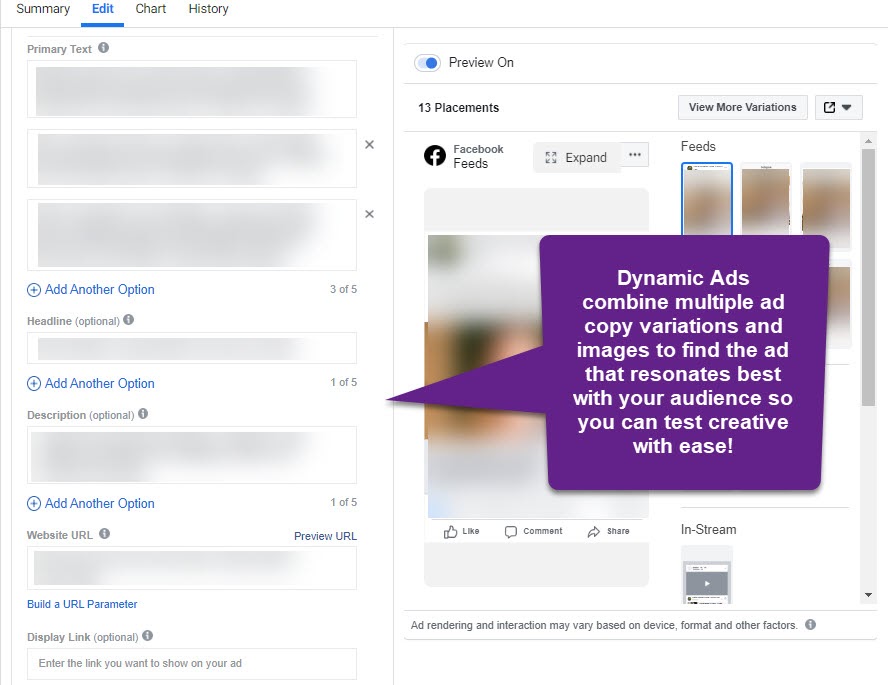The height and width of the screenshot is (685, 888).
Task: Click View More Variations button
Action: pyautogui.click(x=742, y=108)
